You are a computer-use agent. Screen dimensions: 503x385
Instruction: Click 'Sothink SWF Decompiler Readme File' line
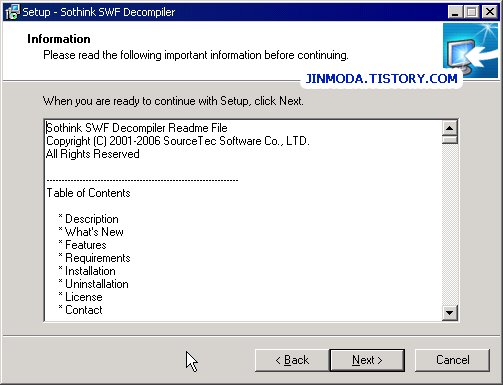click(137, 128)
